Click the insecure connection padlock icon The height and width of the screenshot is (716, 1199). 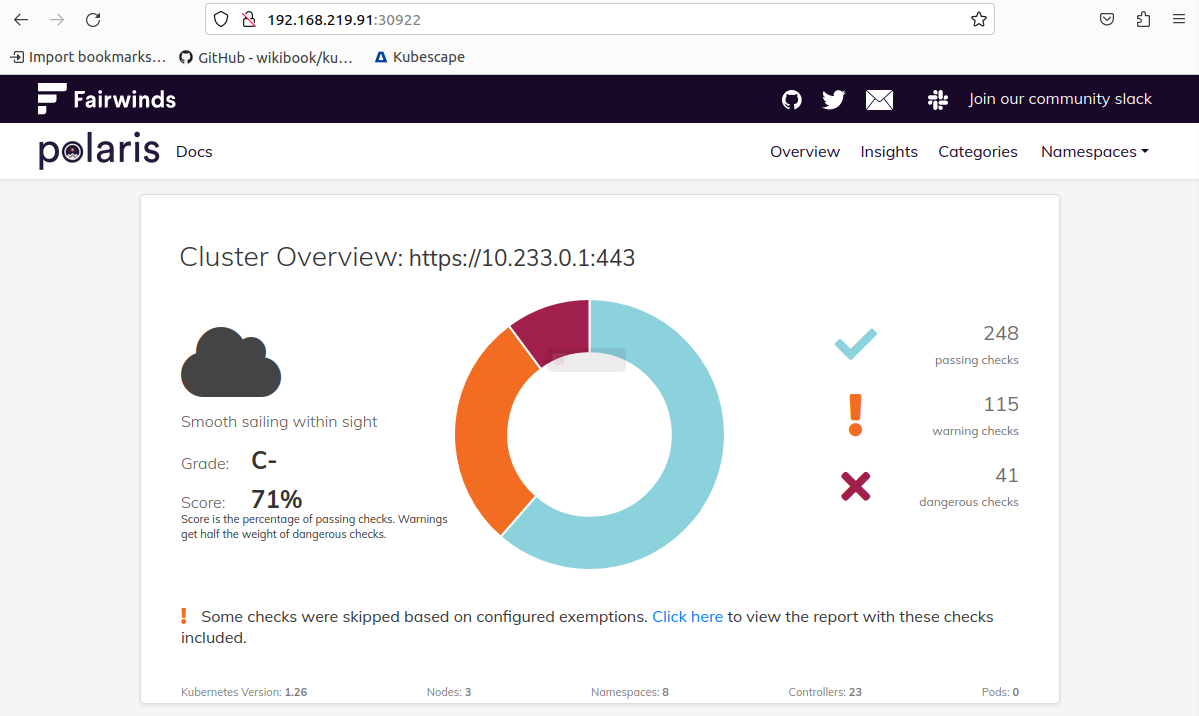(249, 20)
